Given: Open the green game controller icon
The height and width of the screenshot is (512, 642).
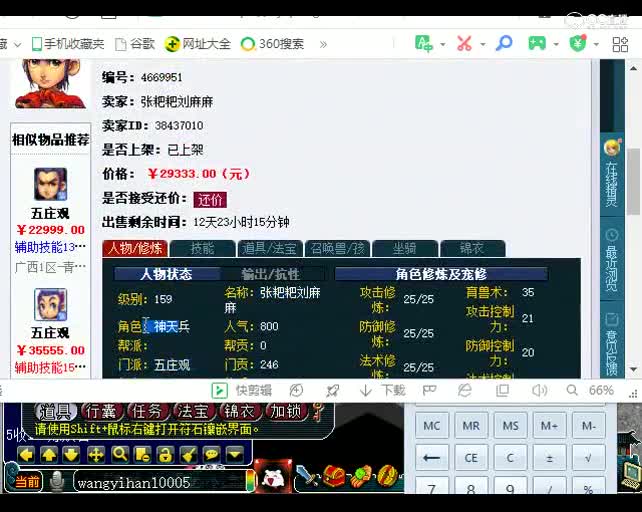Looking at the screenshot, I should coord(537,43).
